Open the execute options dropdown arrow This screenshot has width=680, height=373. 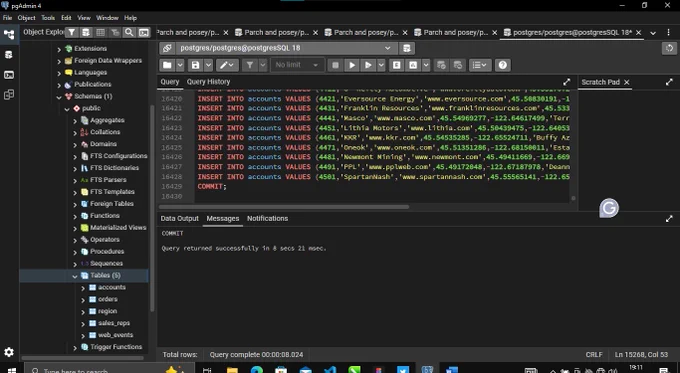point(381,65)
